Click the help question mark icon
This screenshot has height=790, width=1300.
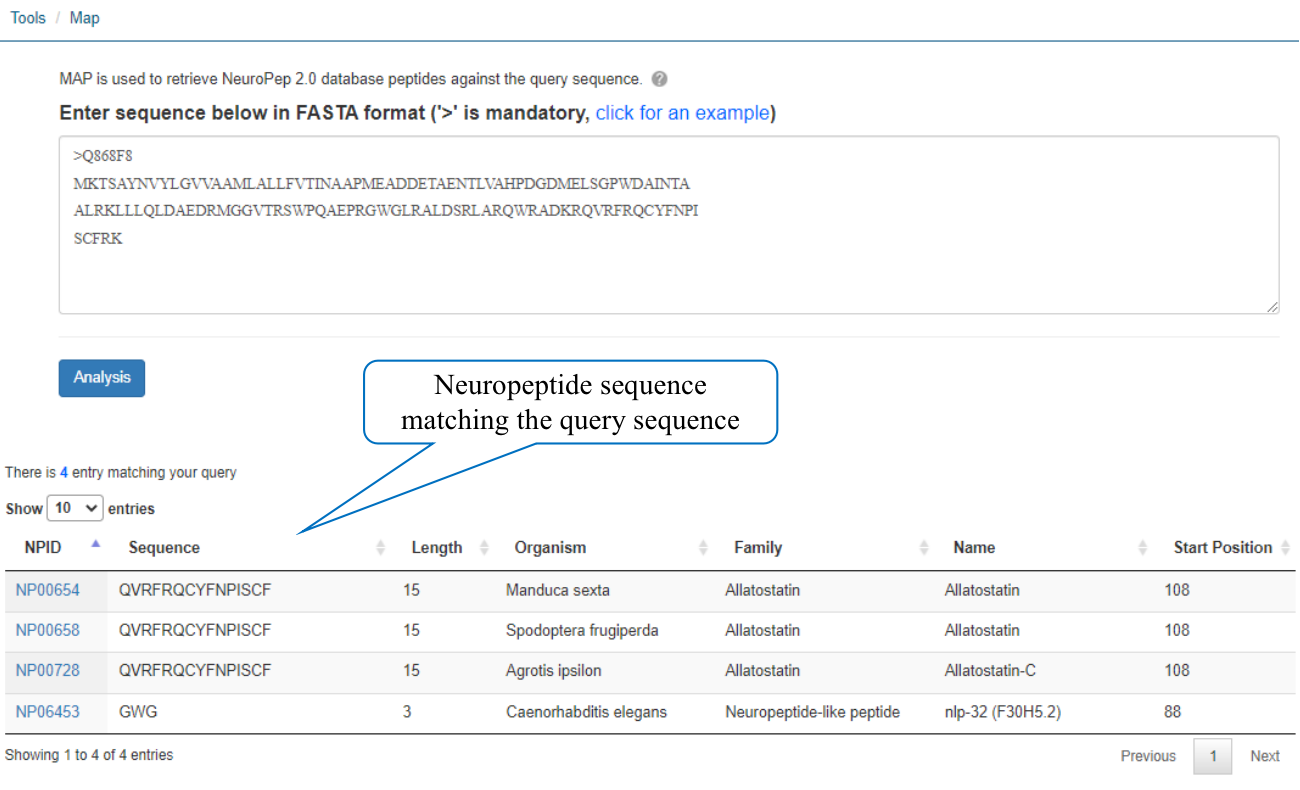(x=659, y=80)
